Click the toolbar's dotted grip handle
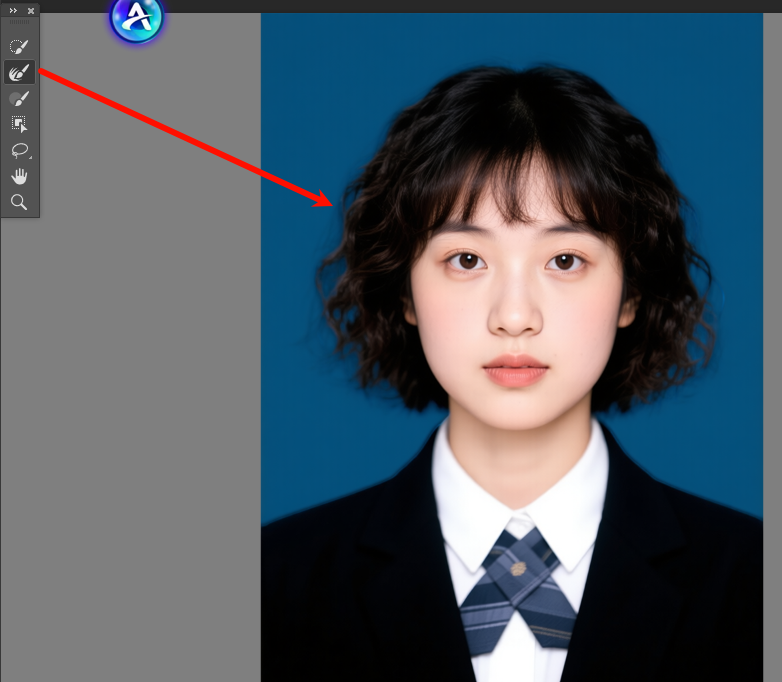Viewport: 782px width, 682px height. click(20, 22)
